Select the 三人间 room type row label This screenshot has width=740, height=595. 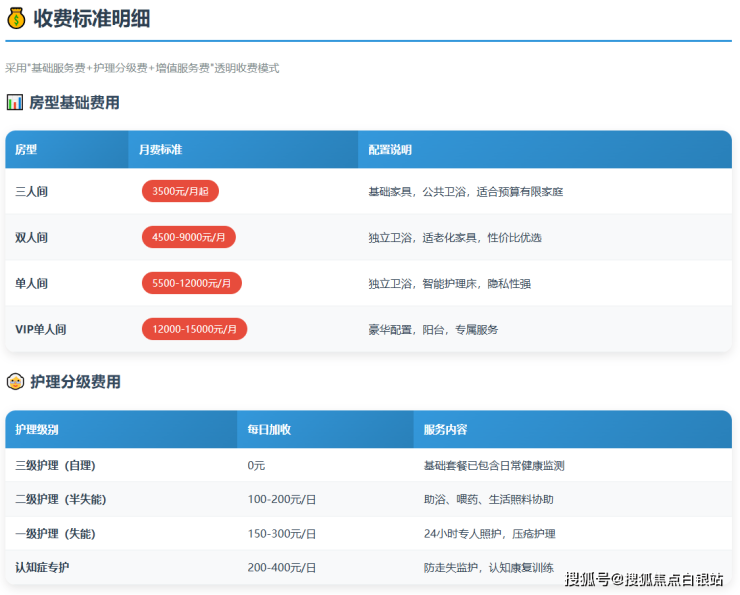pyautogui.click(x=32, y=191)
